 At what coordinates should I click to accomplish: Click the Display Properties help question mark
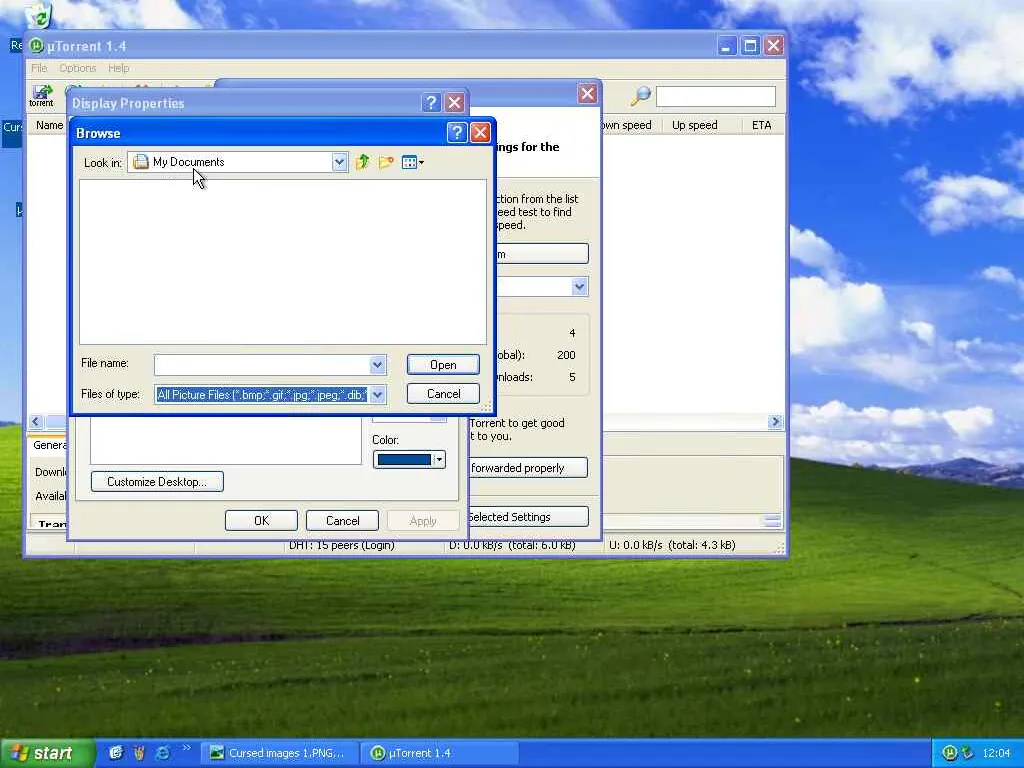[430, 103]
